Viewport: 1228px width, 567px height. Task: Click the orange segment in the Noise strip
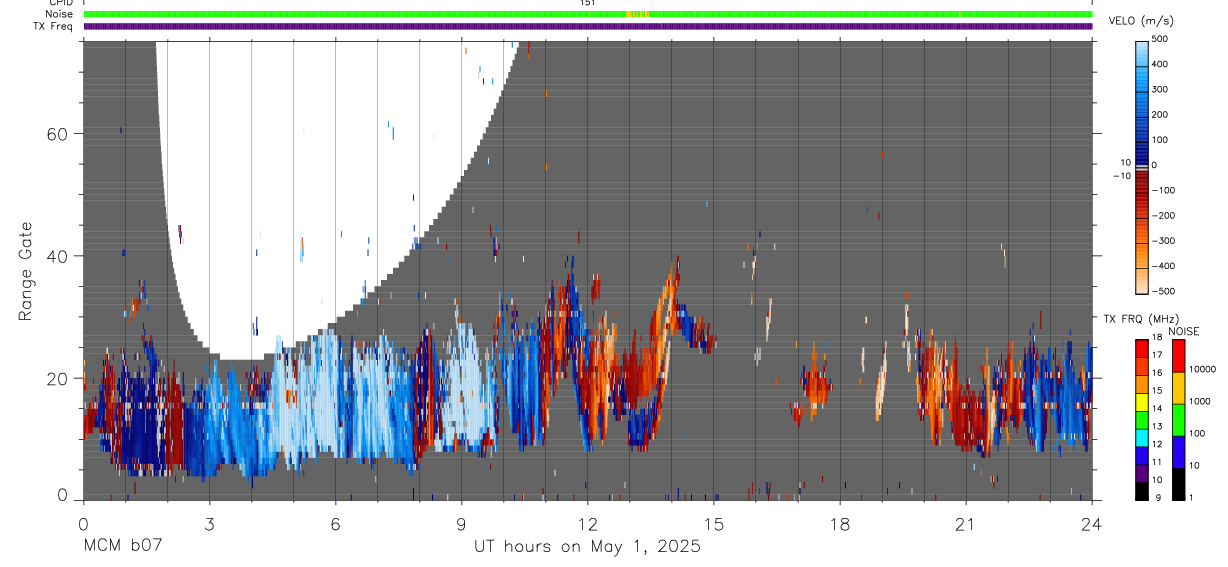pos(637,14)
